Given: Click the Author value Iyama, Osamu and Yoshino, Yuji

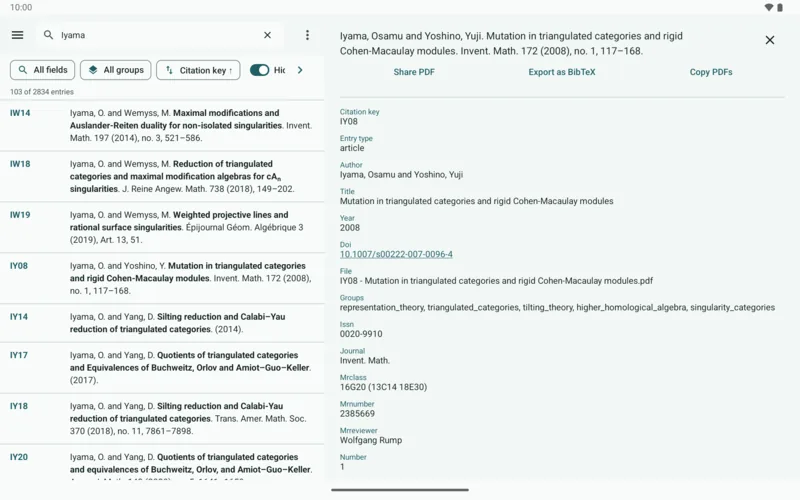Looking at the screenshot, I should 402,174.
